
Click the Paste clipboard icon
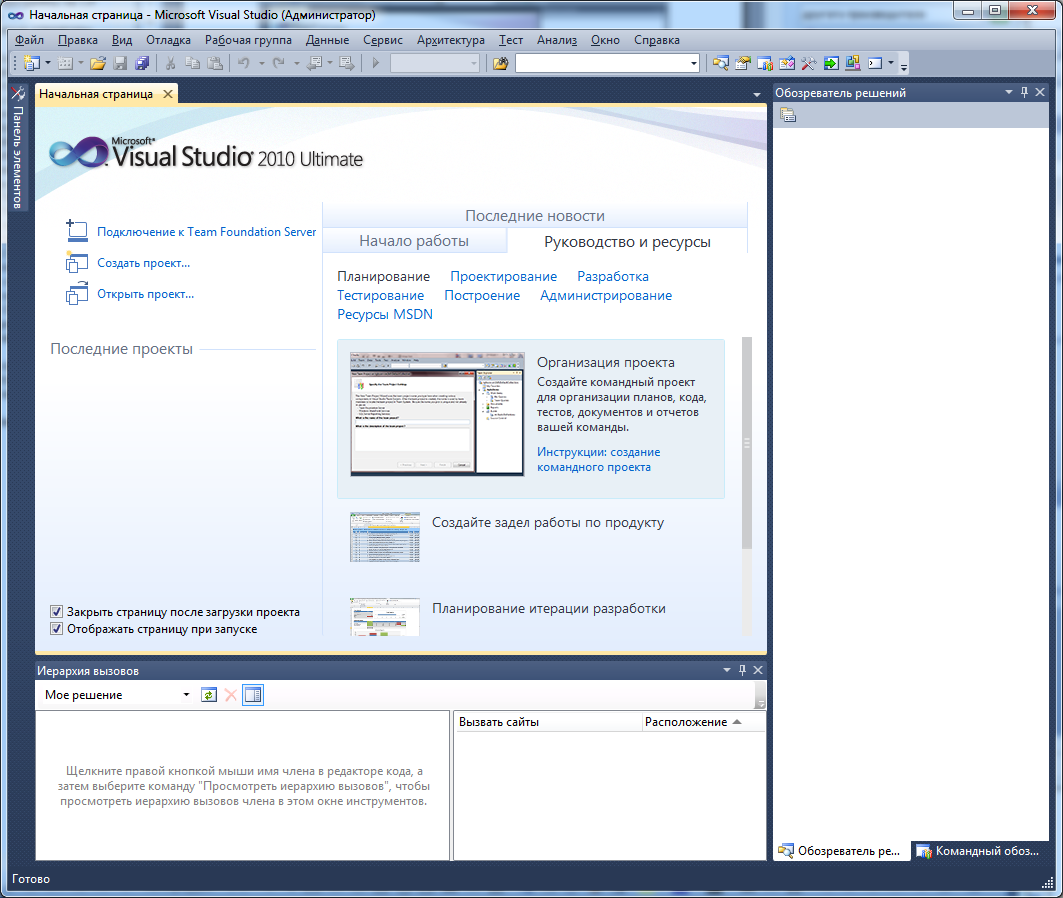coord(215,63)
